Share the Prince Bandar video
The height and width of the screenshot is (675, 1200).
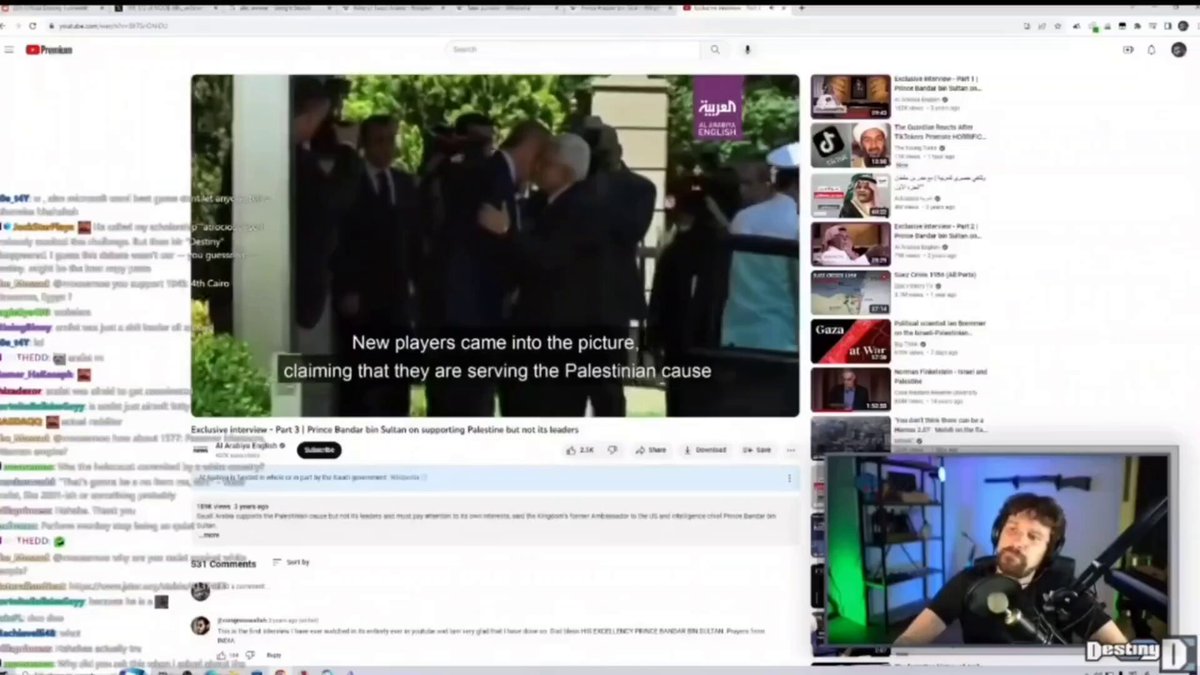(x=651, y=450)
